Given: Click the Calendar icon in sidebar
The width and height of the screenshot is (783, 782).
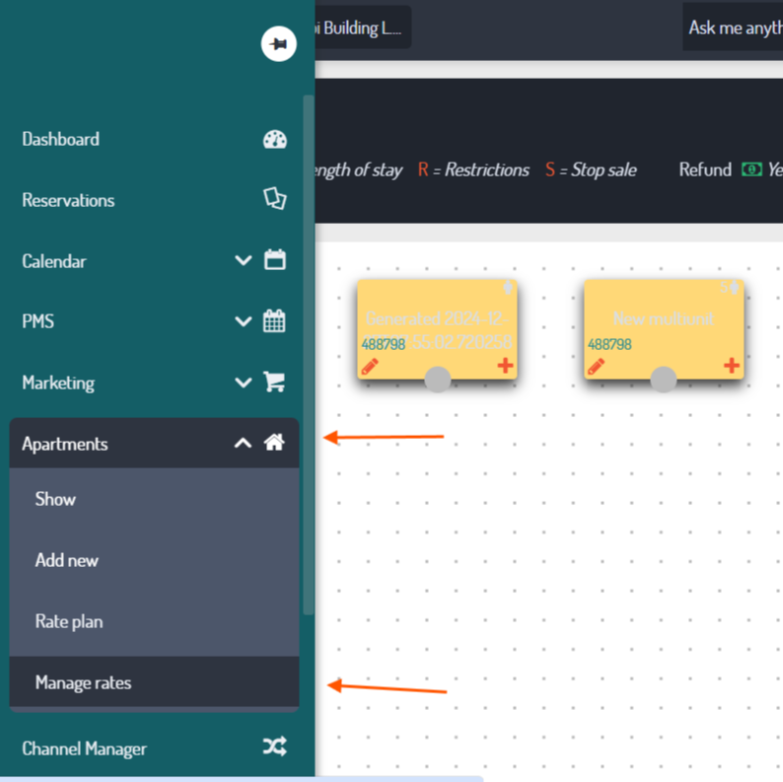Looking at the screenshot, I should [x=275, y=260].
